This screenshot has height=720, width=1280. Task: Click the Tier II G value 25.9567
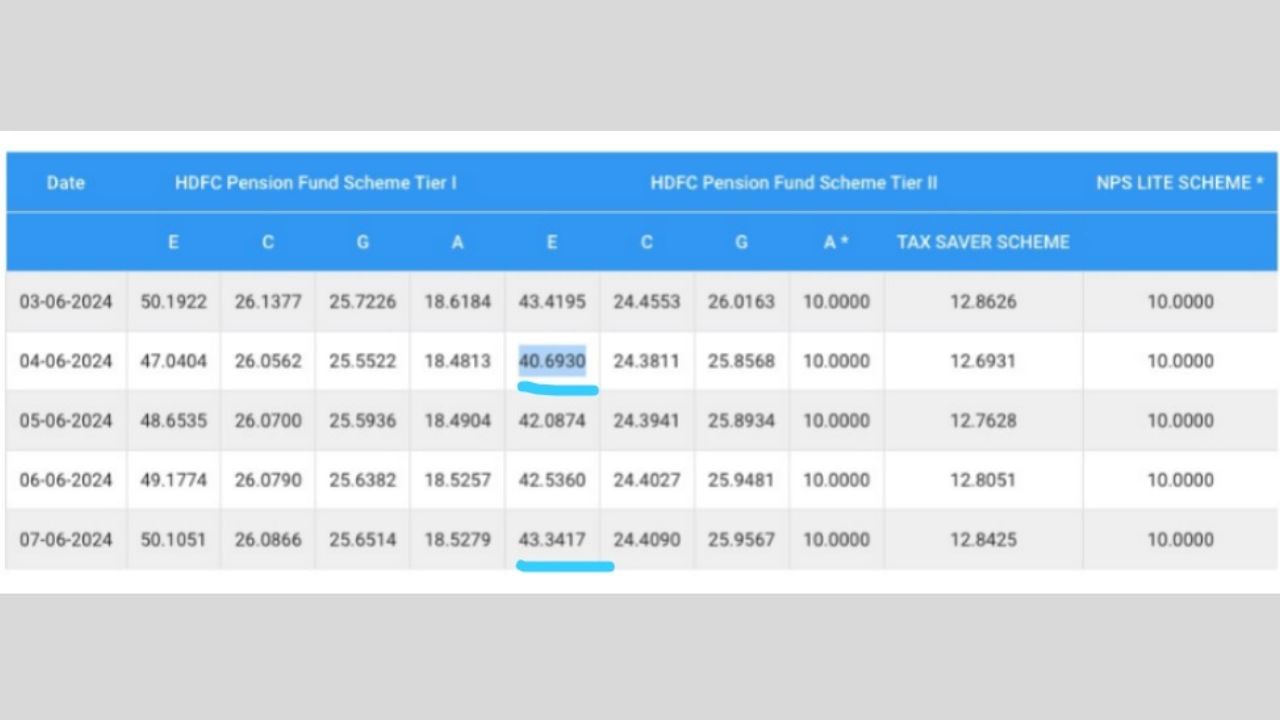tap(741, 540)
